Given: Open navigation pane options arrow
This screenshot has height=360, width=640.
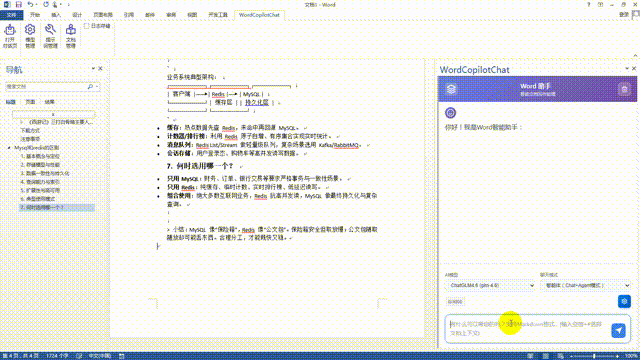Looking at the screenshot, I should 93,69.
